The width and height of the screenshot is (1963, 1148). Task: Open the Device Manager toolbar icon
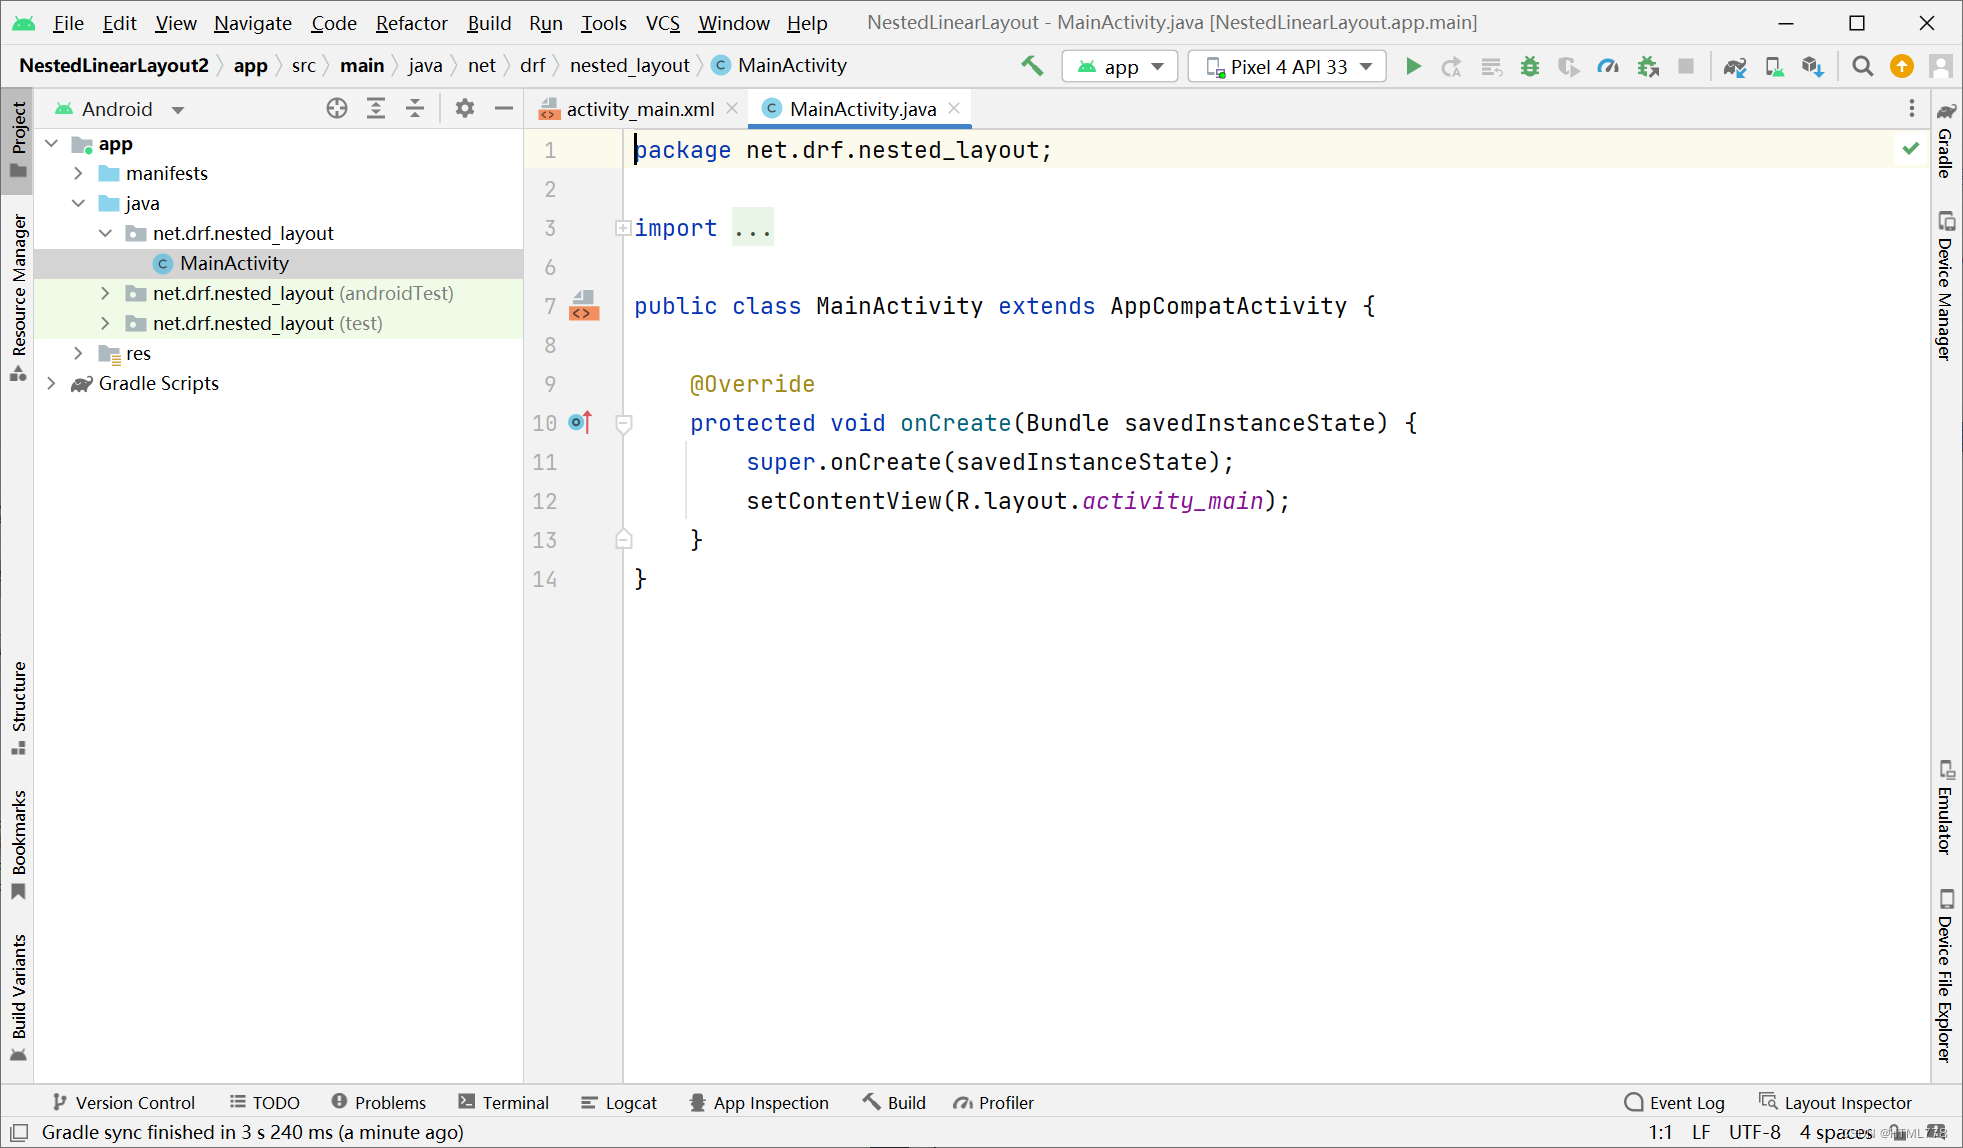click(1774, 66)
